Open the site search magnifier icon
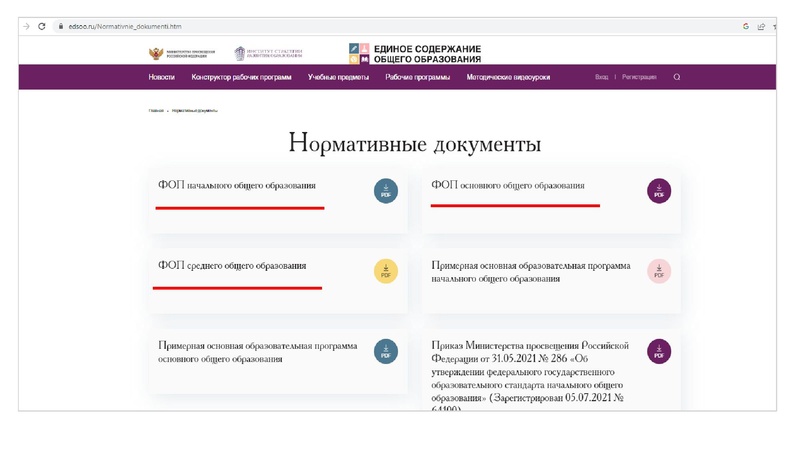 677,77
